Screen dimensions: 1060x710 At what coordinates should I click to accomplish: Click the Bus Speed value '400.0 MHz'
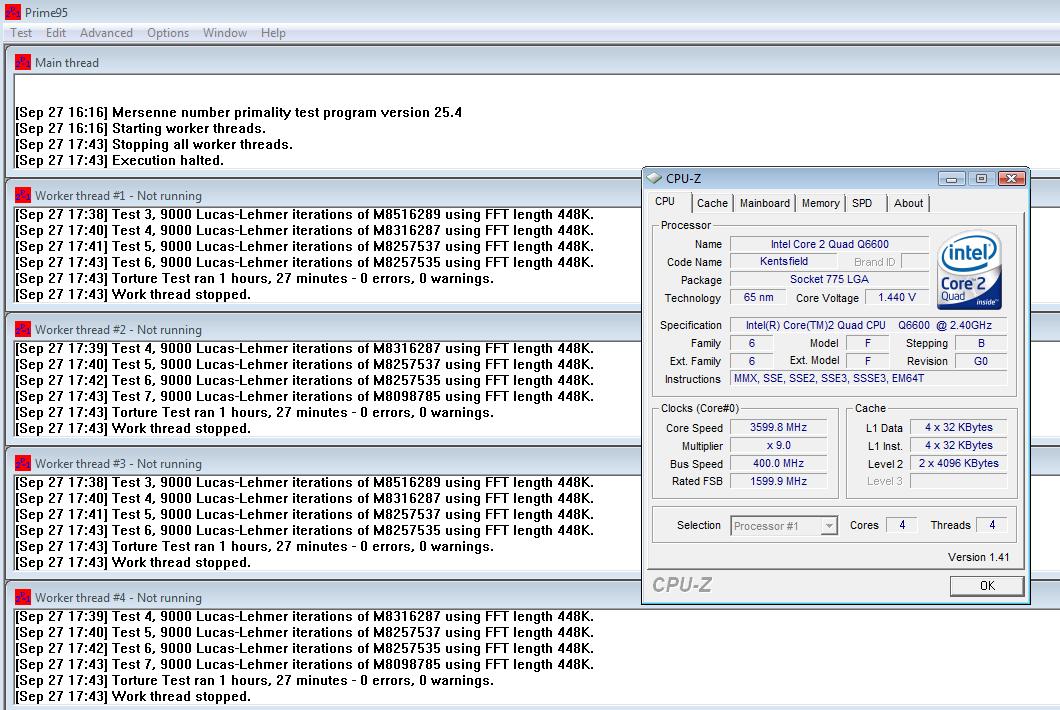[x=779, y=463]
